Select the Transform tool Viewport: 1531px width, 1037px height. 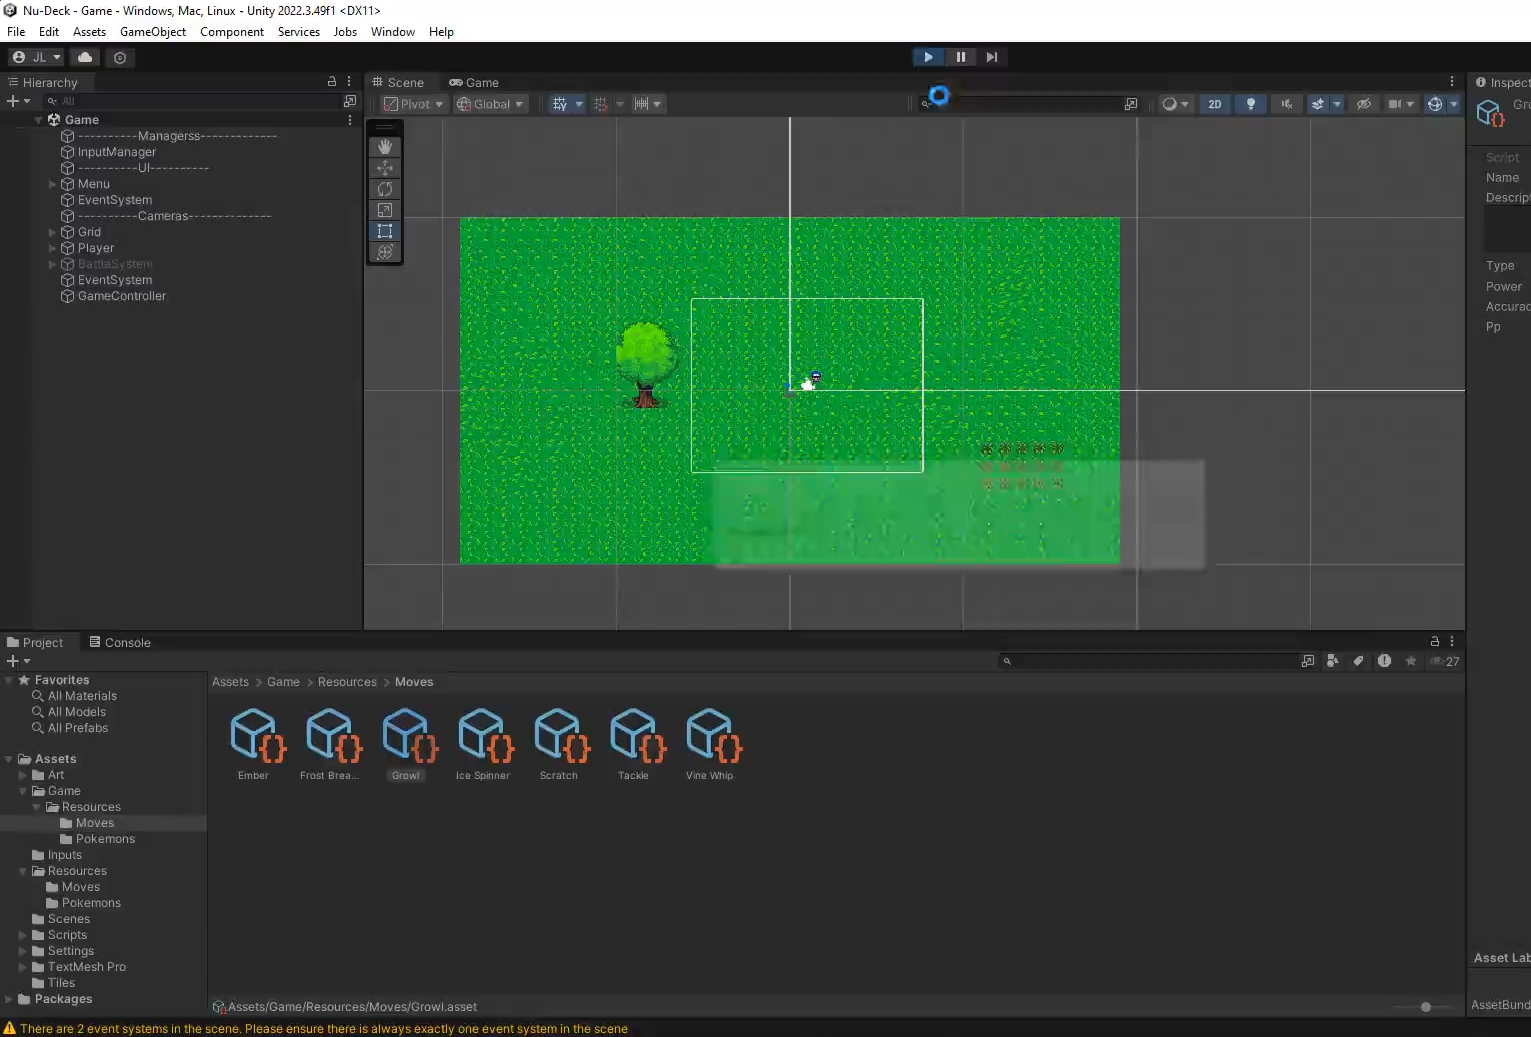(385, 252)
